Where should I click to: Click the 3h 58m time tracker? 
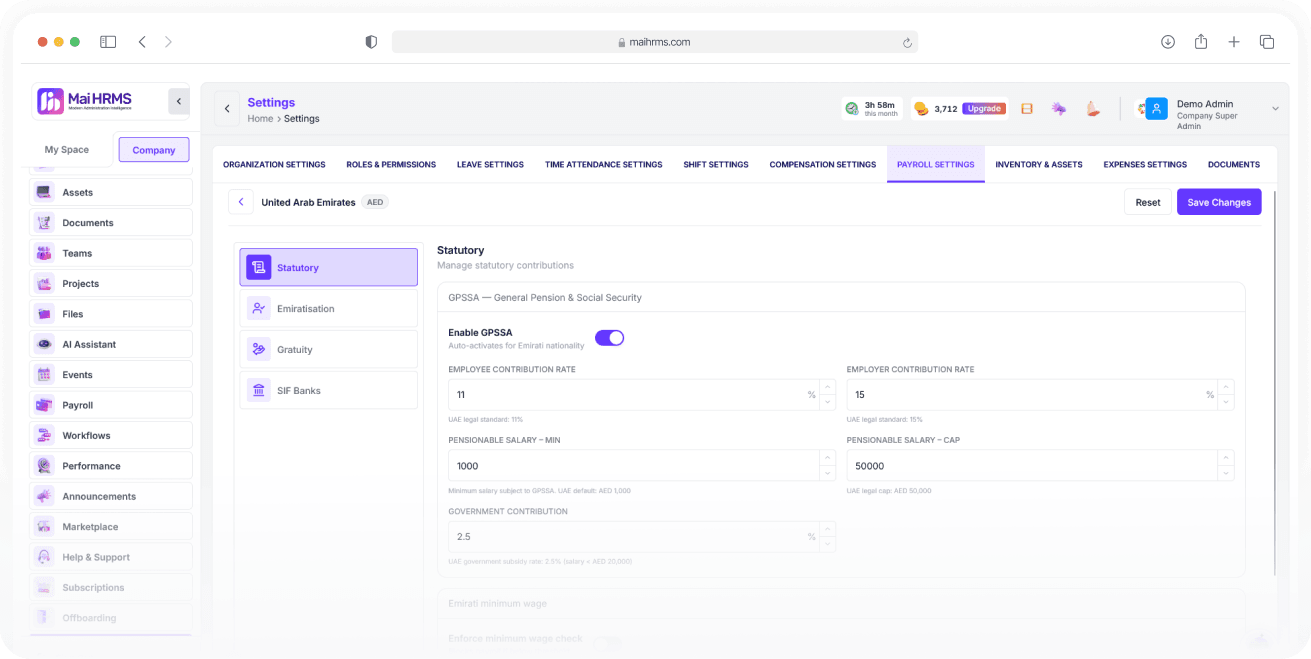[872, 108]
